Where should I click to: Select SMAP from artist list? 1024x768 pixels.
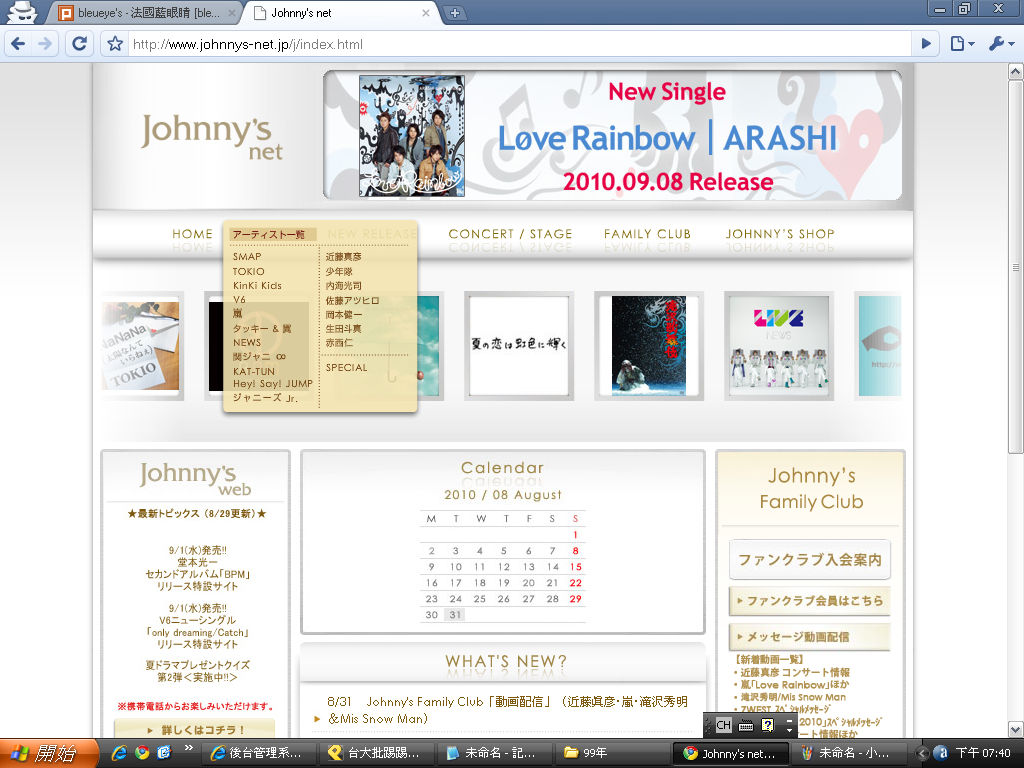(247, 257)
